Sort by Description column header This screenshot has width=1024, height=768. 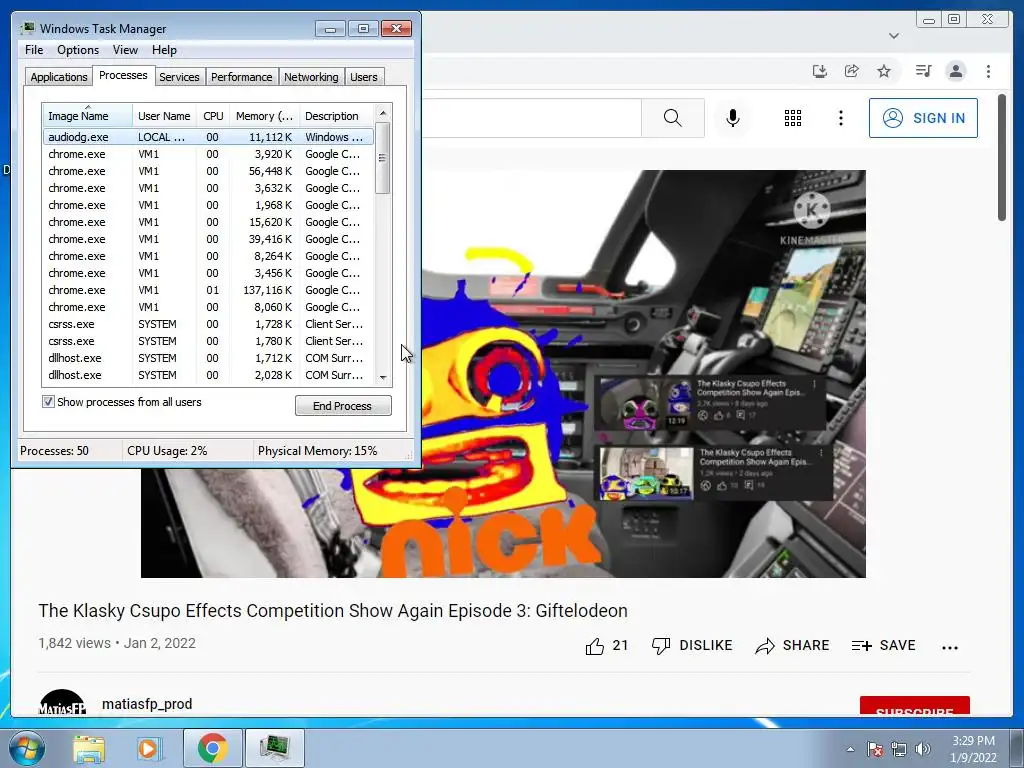[x=336, y=116]
